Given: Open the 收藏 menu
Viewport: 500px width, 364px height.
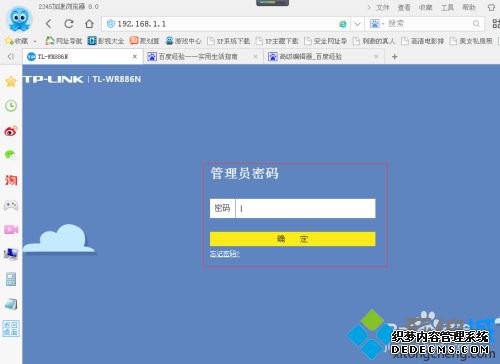Looking at the screenshot, I should 425,7.
